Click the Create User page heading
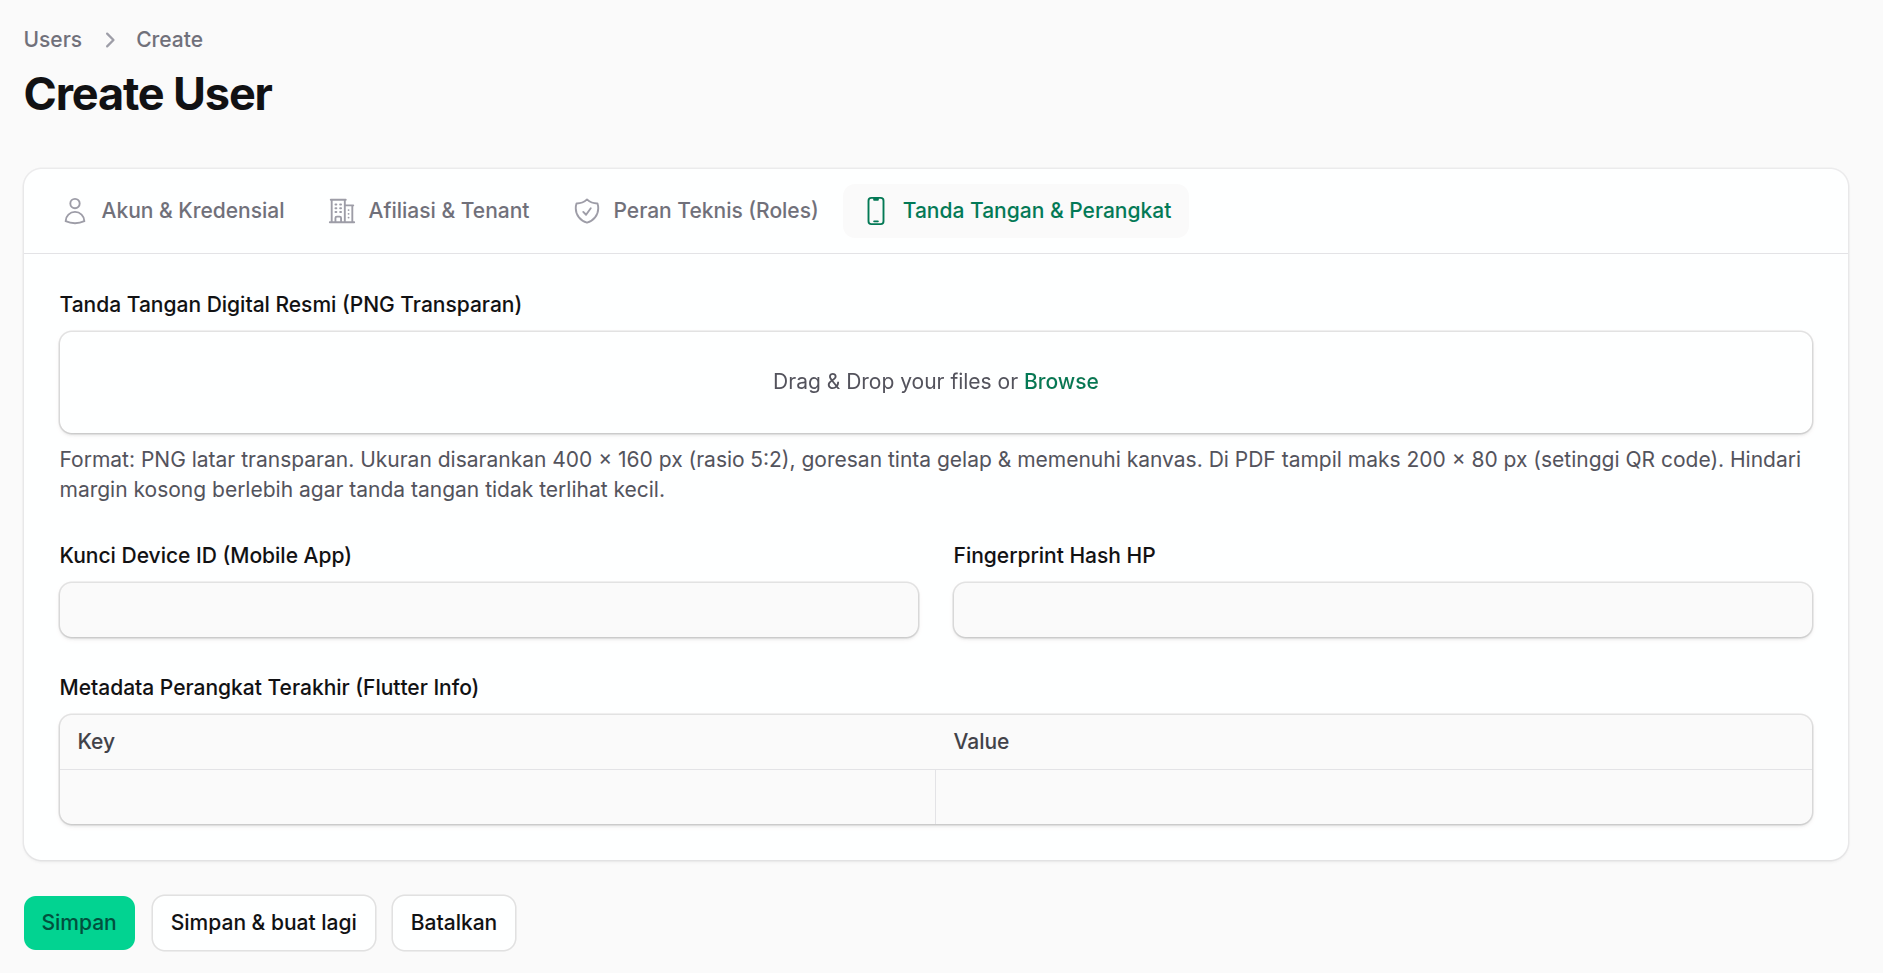The image size is (1883, 973). point(148,94)
